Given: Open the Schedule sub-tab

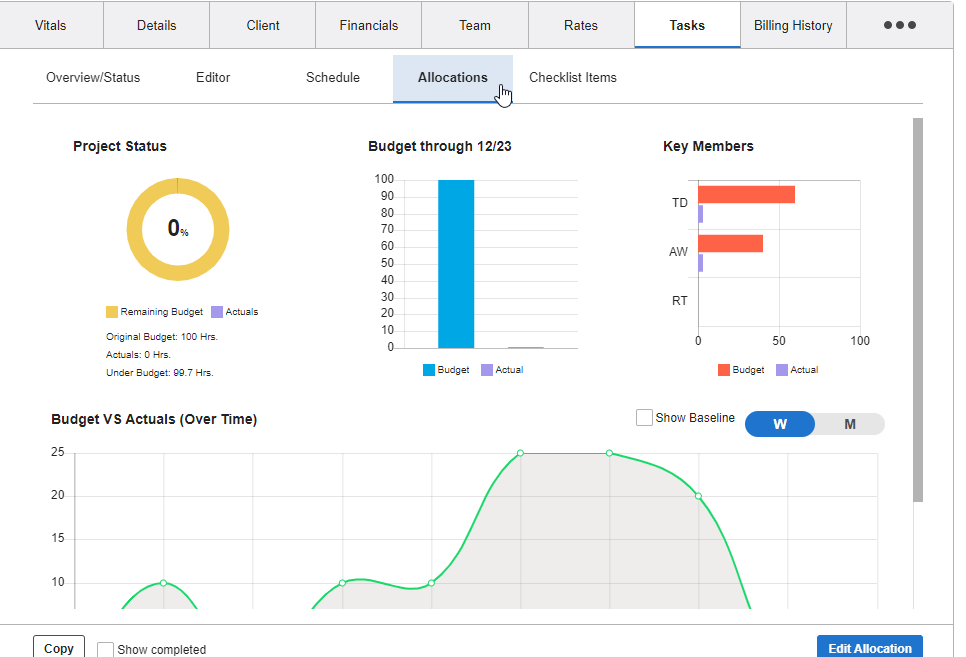Looking at the screenshot, I should coord(333,77).
